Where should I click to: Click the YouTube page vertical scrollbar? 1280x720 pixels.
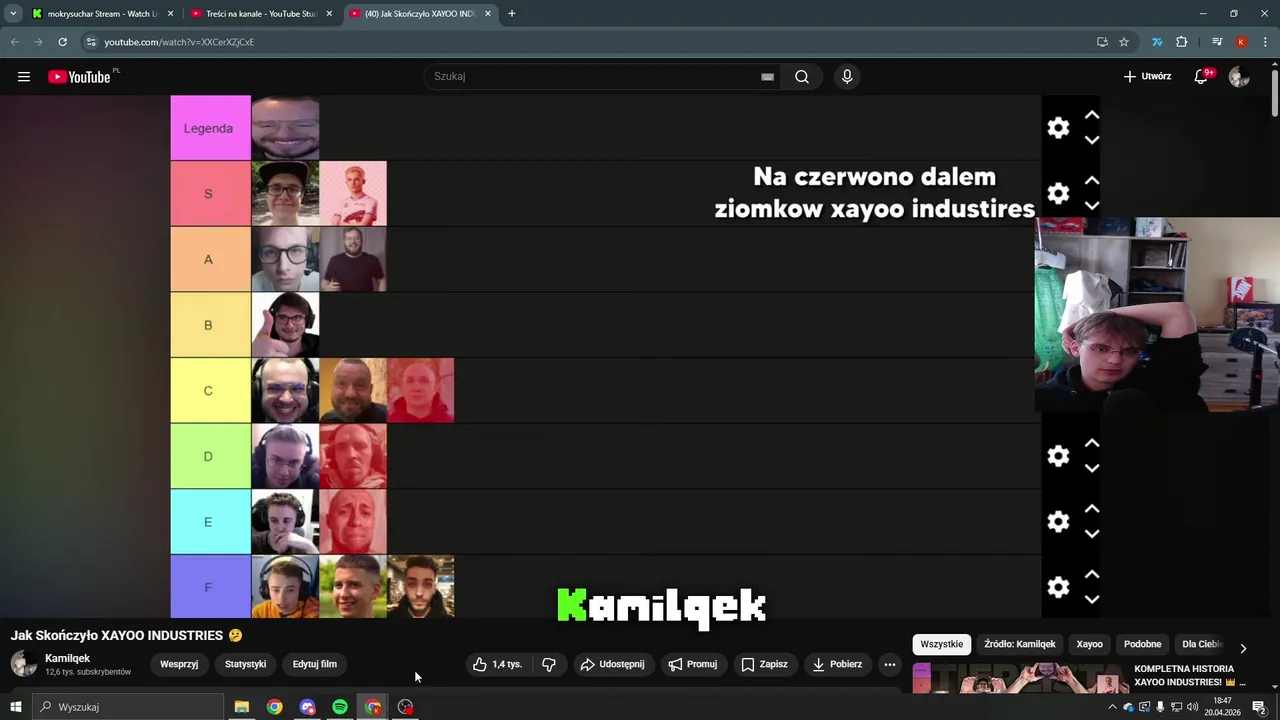pyautogui.click(x=1274, y=95)
